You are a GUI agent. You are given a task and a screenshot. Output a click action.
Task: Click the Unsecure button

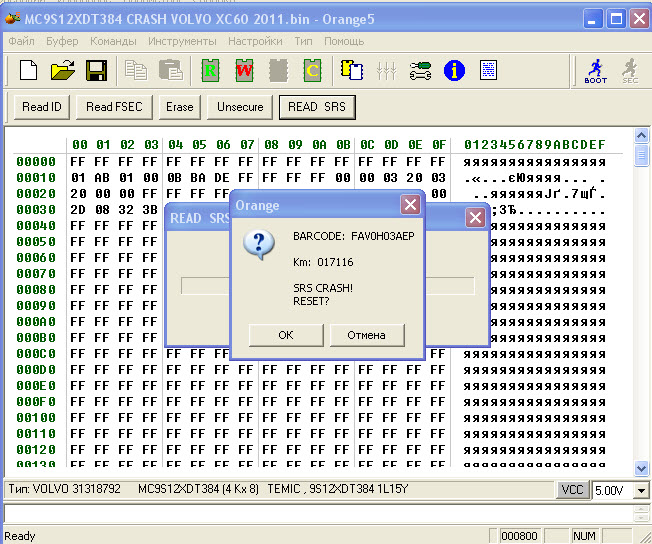pyautogui.click(x=240, y=107)
